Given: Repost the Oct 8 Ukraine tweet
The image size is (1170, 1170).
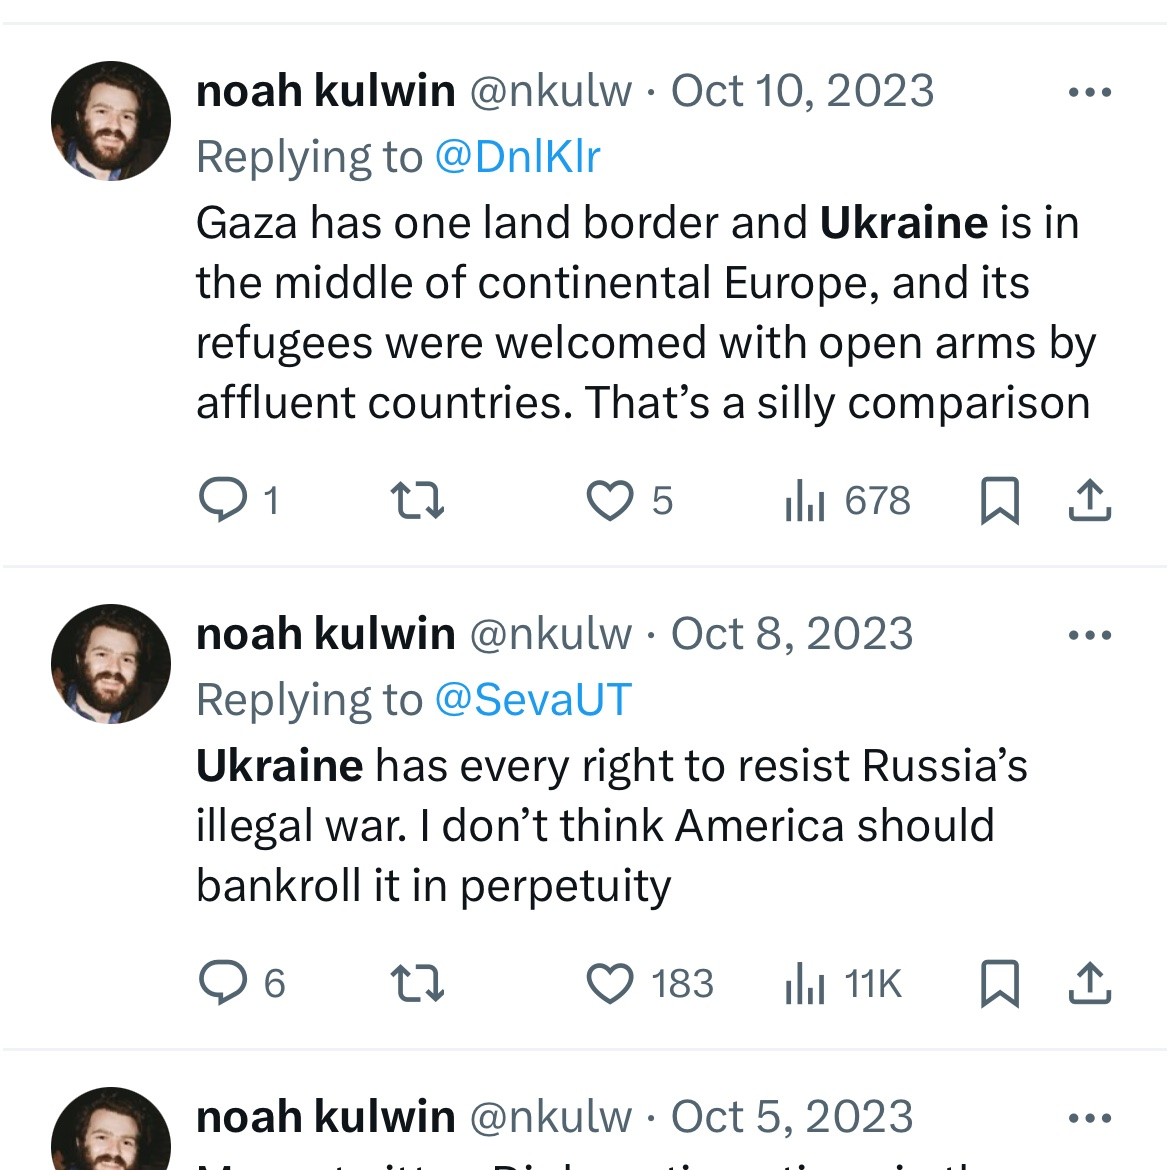Looking at the screenshot, I should [x=418, y=982].
